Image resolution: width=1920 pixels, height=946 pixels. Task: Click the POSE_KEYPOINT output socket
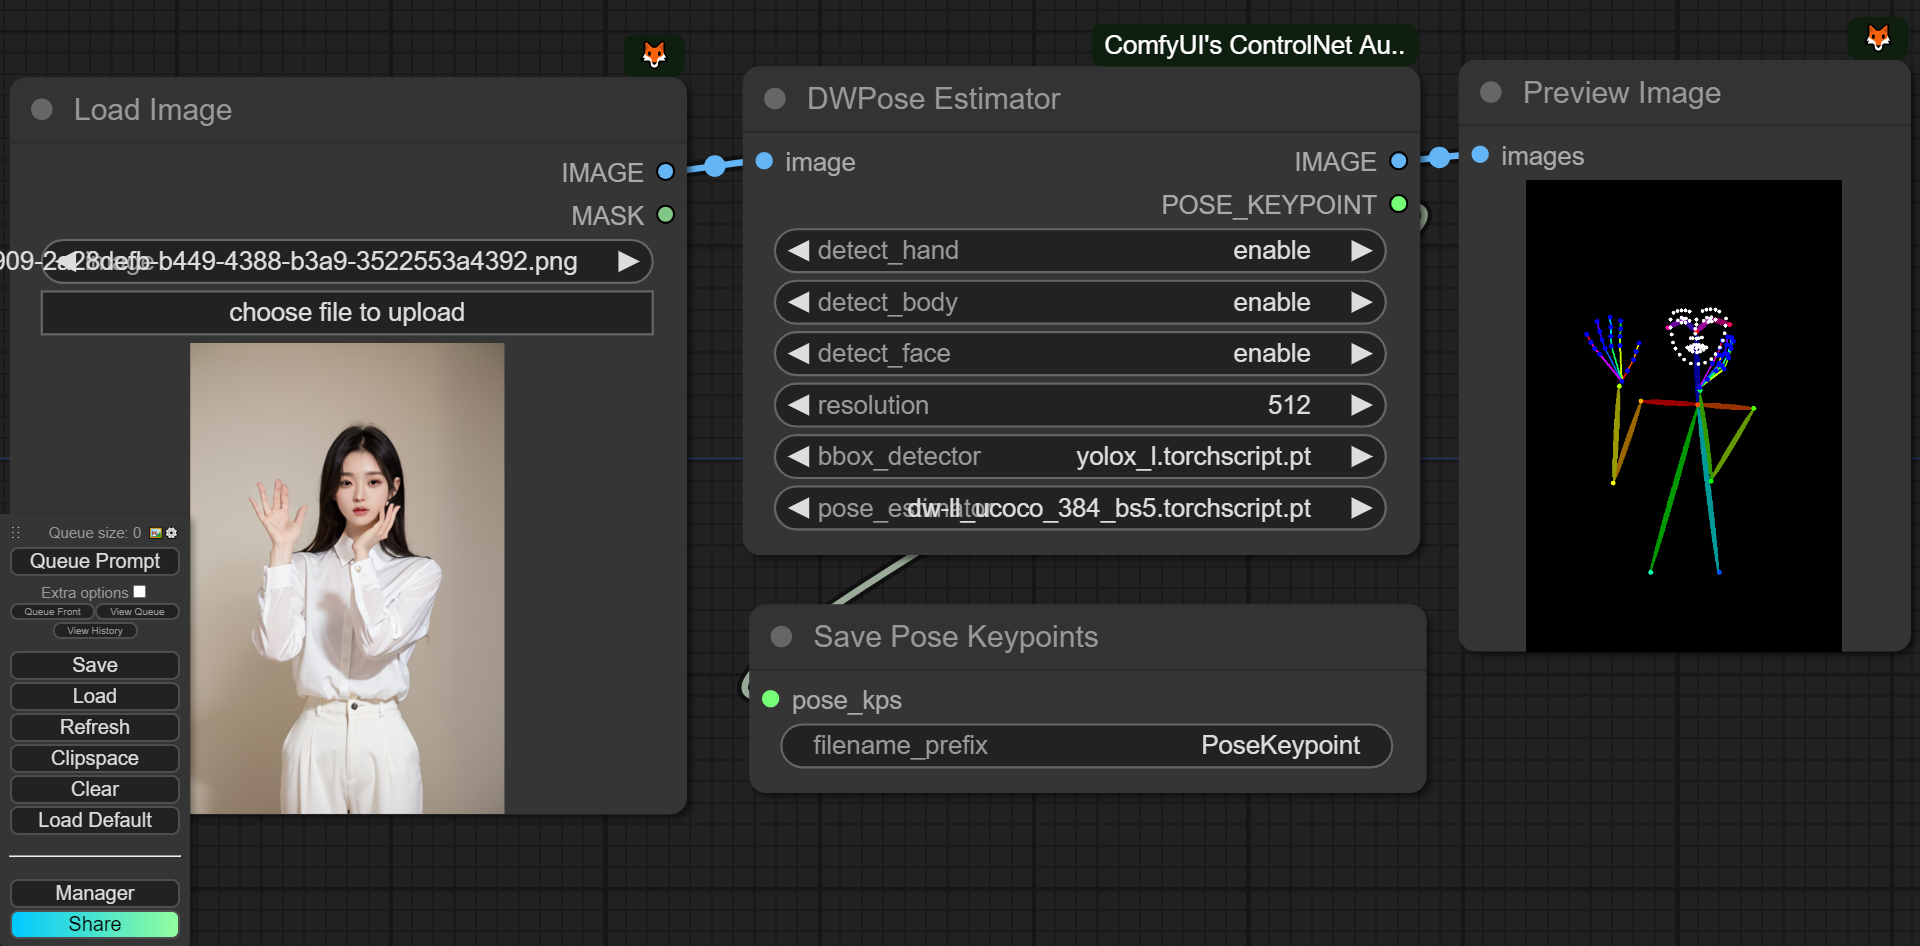pyautogui.click(x=1399, y=204)
